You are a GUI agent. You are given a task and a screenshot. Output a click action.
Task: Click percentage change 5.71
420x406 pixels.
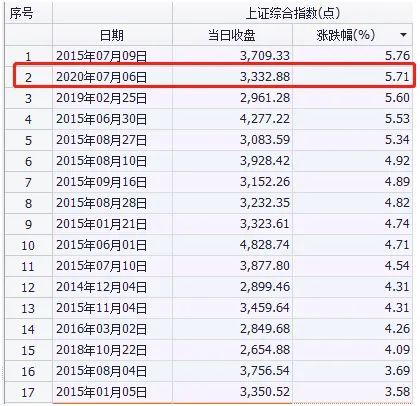click(x=397, y=76)
